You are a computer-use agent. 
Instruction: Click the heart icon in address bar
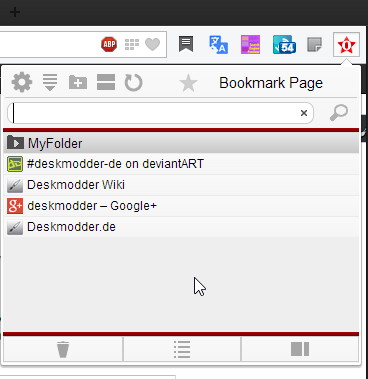pyautogui.click(x=152, y=44)
